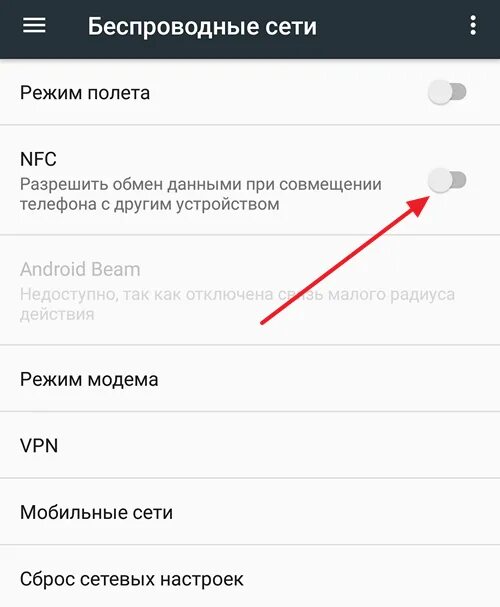The image size is (500, 607).
Task: Select the greyed-out Android Beam title
Action: [80, 269]
